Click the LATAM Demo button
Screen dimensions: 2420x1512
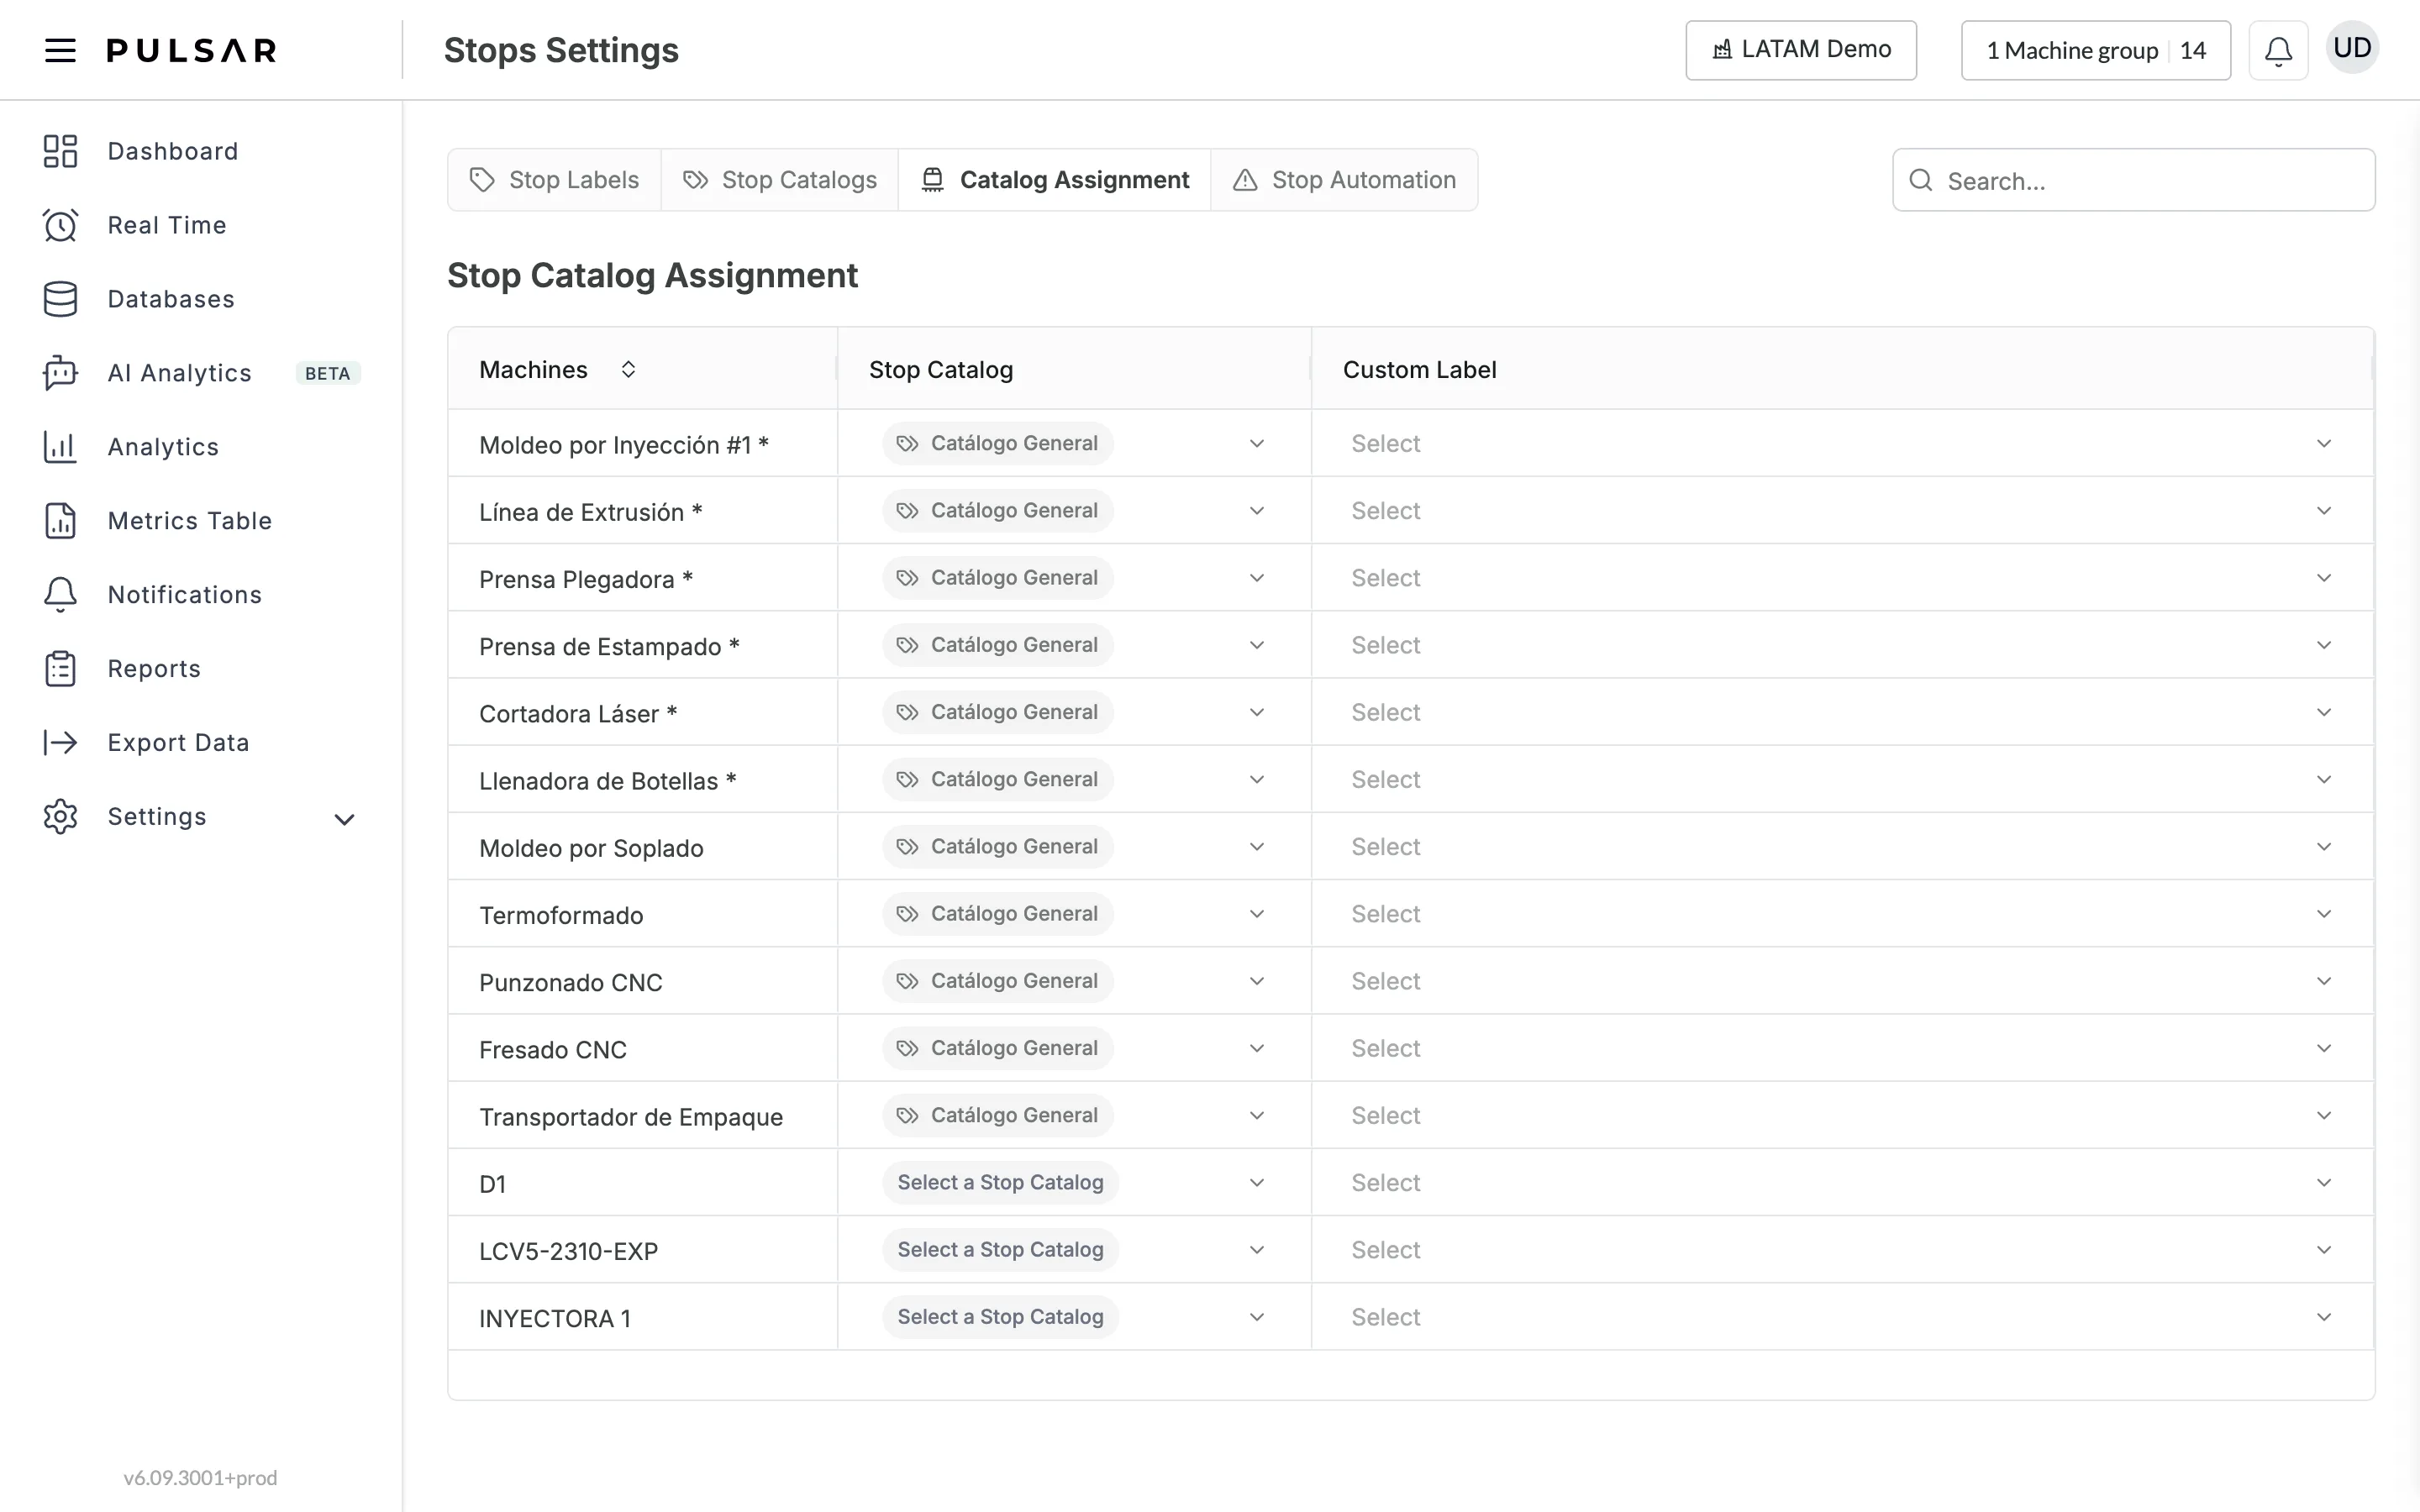click(x=1801, y=50)
